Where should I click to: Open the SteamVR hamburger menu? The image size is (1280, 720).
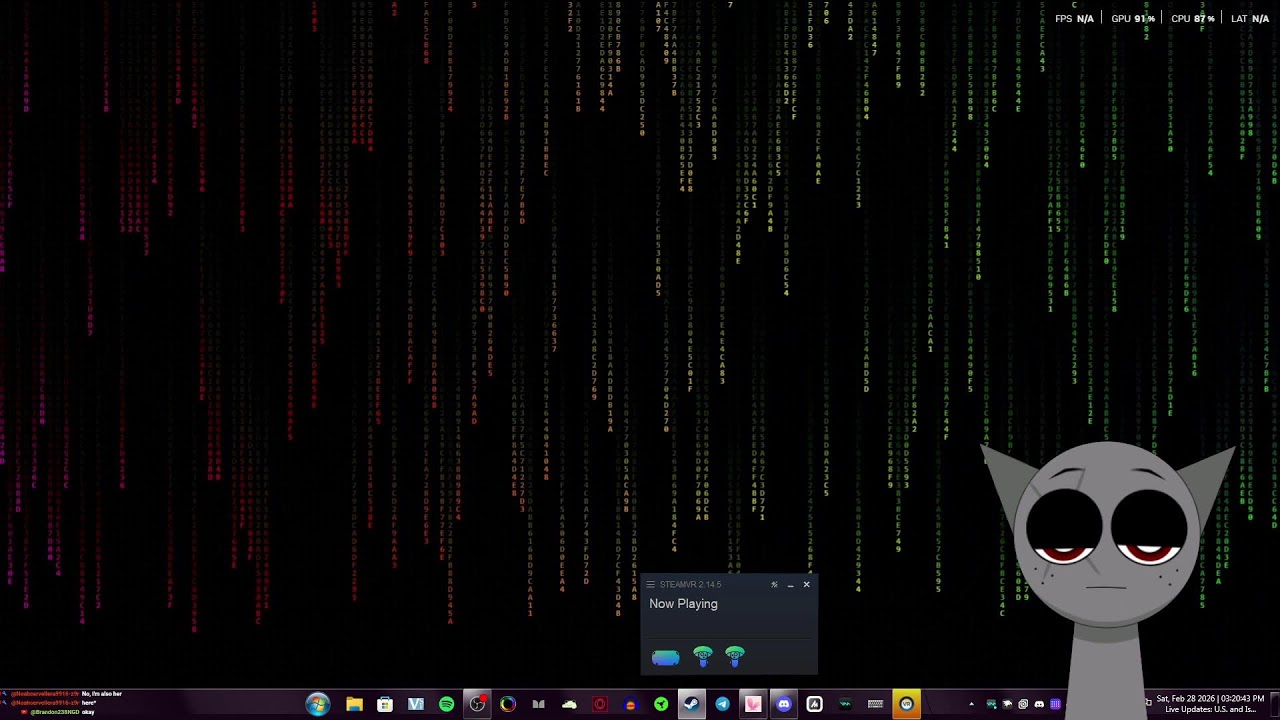(650, 584)
